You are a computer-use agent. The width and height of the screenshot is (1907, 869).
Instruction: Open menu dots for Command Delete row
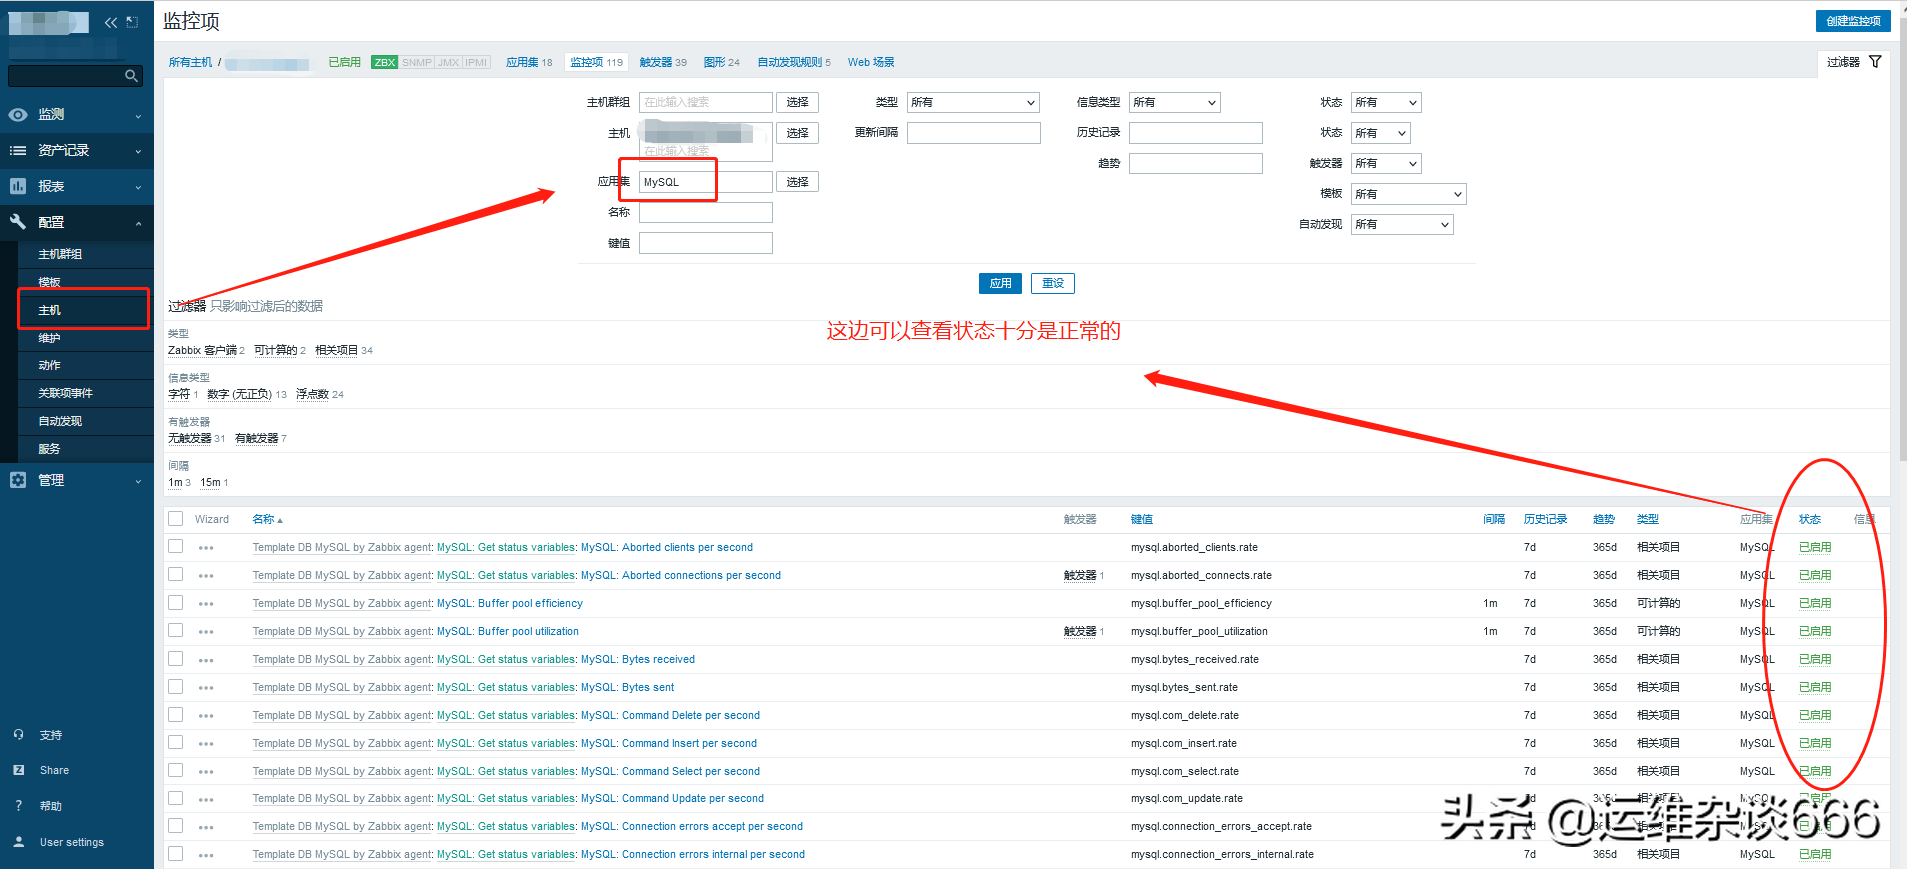tap(206, 716)
